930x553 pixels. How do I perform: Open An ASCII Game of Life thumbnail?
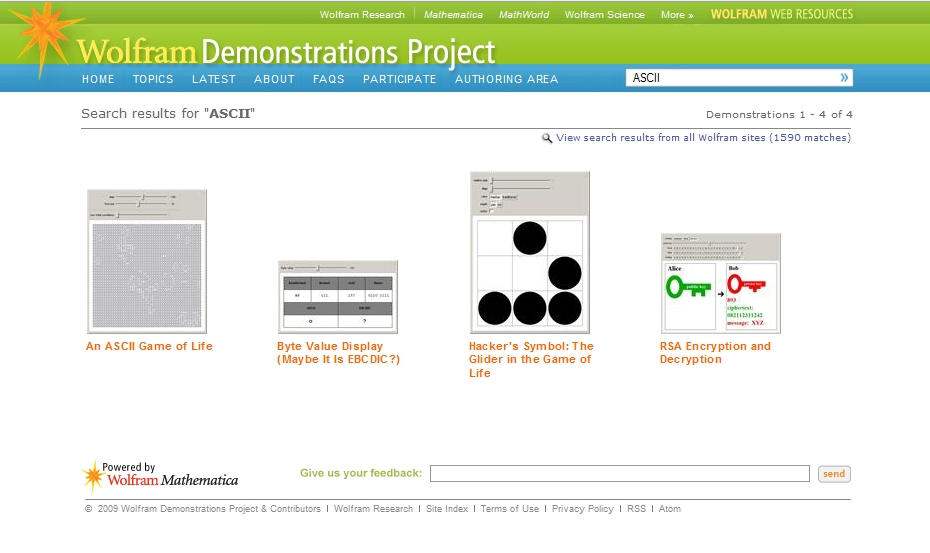tap(147, 261)
